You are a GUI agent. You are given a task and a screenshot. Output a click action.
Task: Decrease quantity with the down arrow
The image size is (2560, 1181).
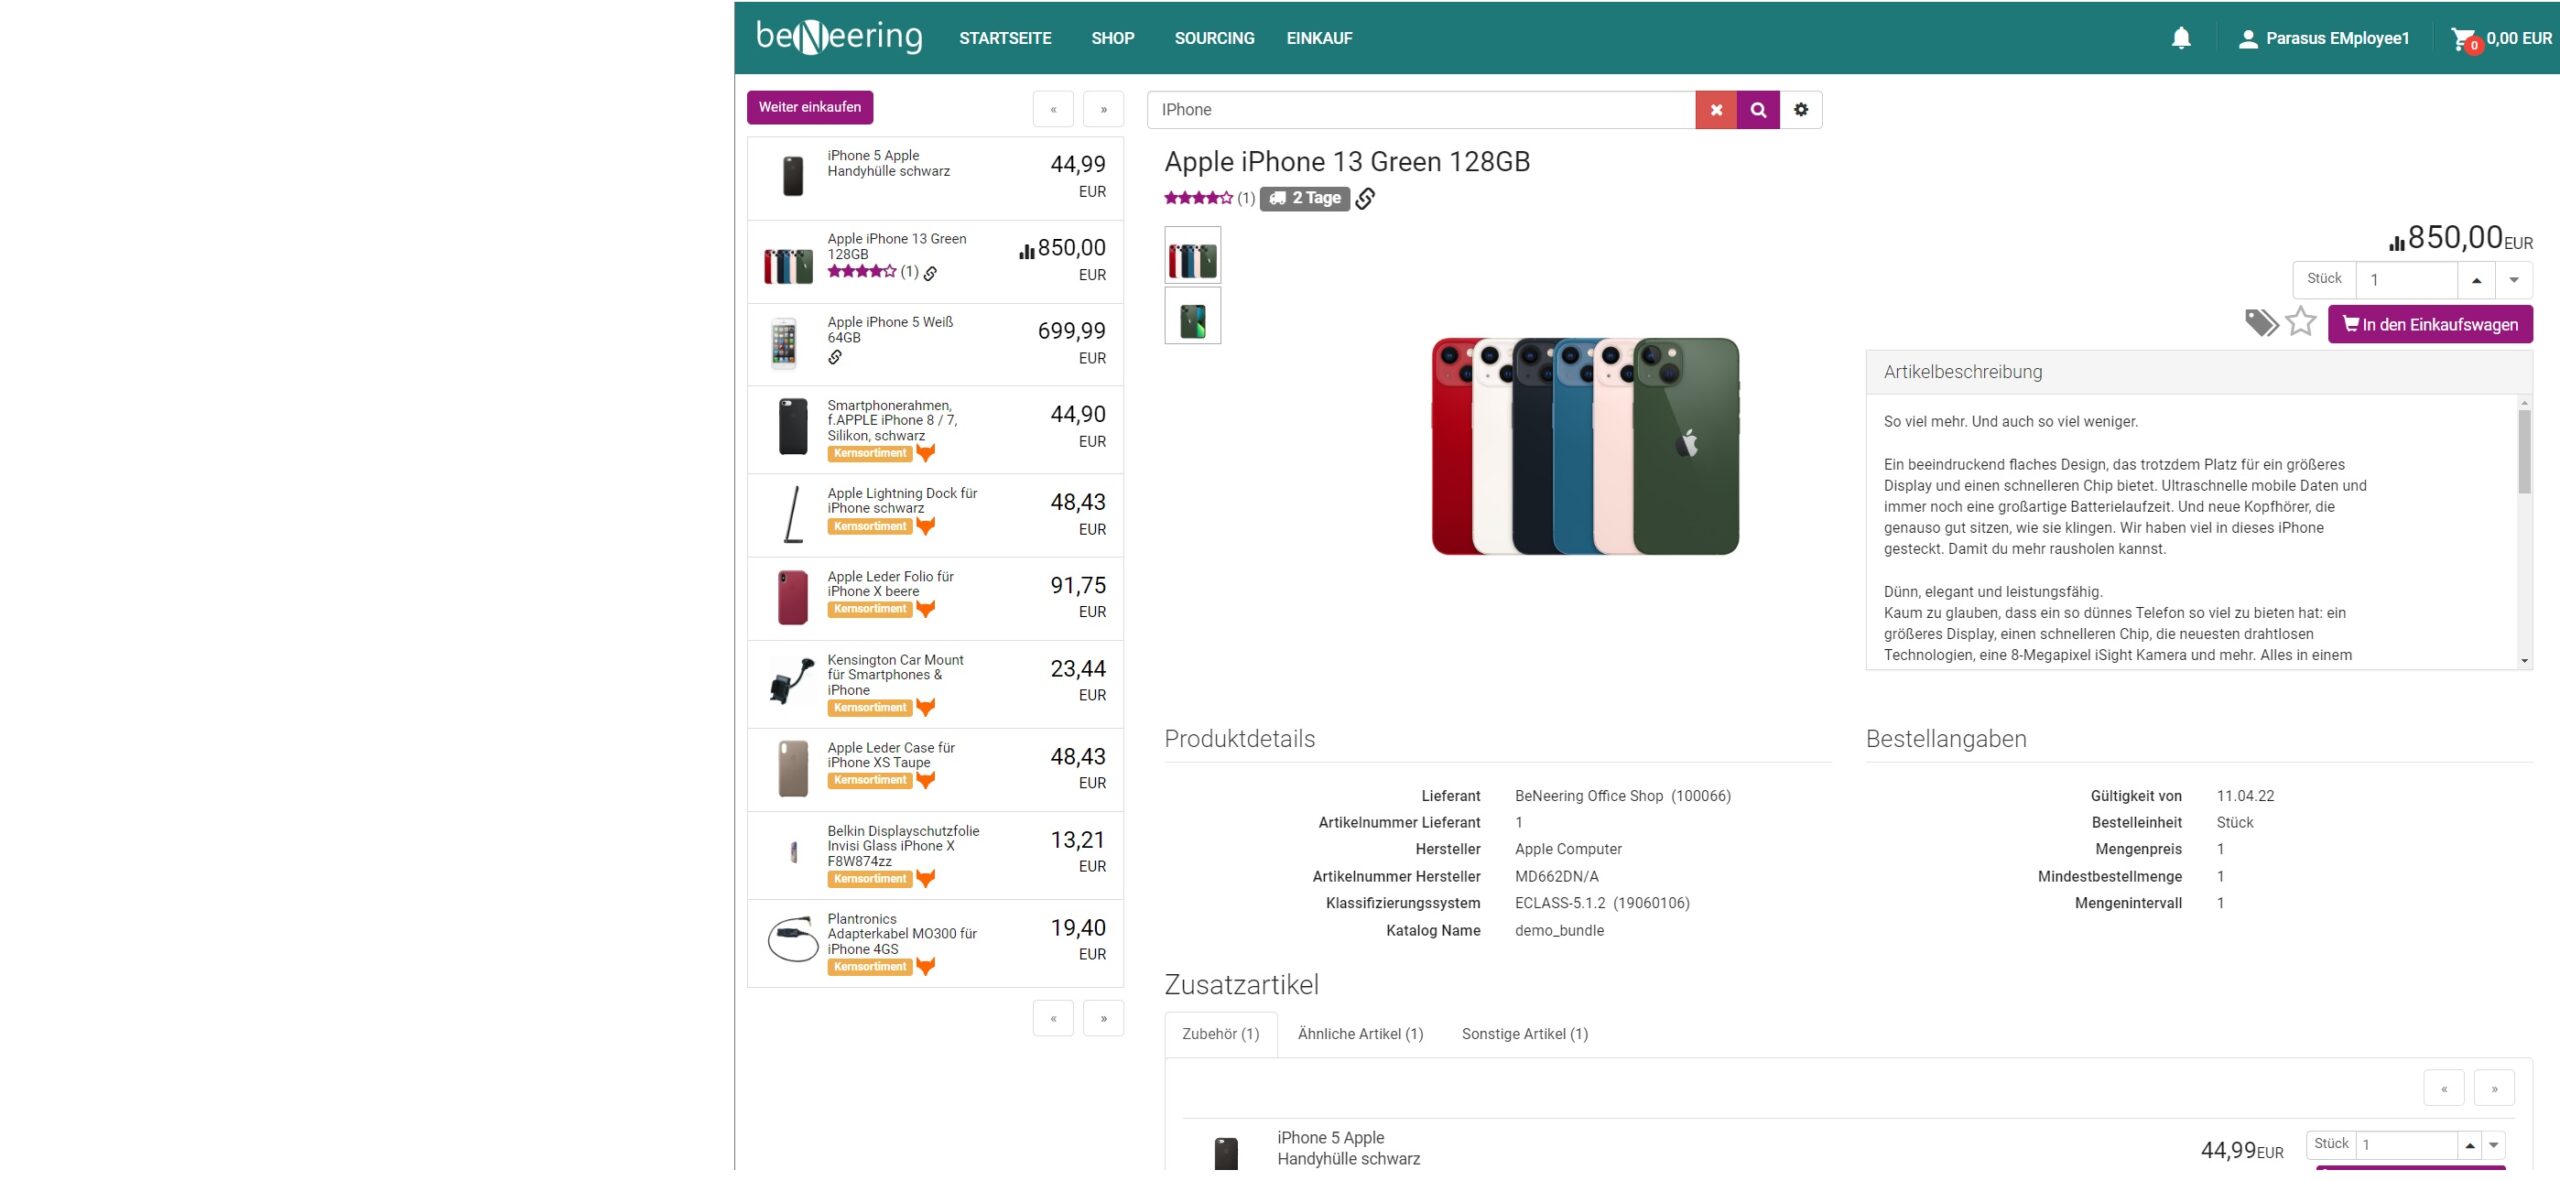2514,280
